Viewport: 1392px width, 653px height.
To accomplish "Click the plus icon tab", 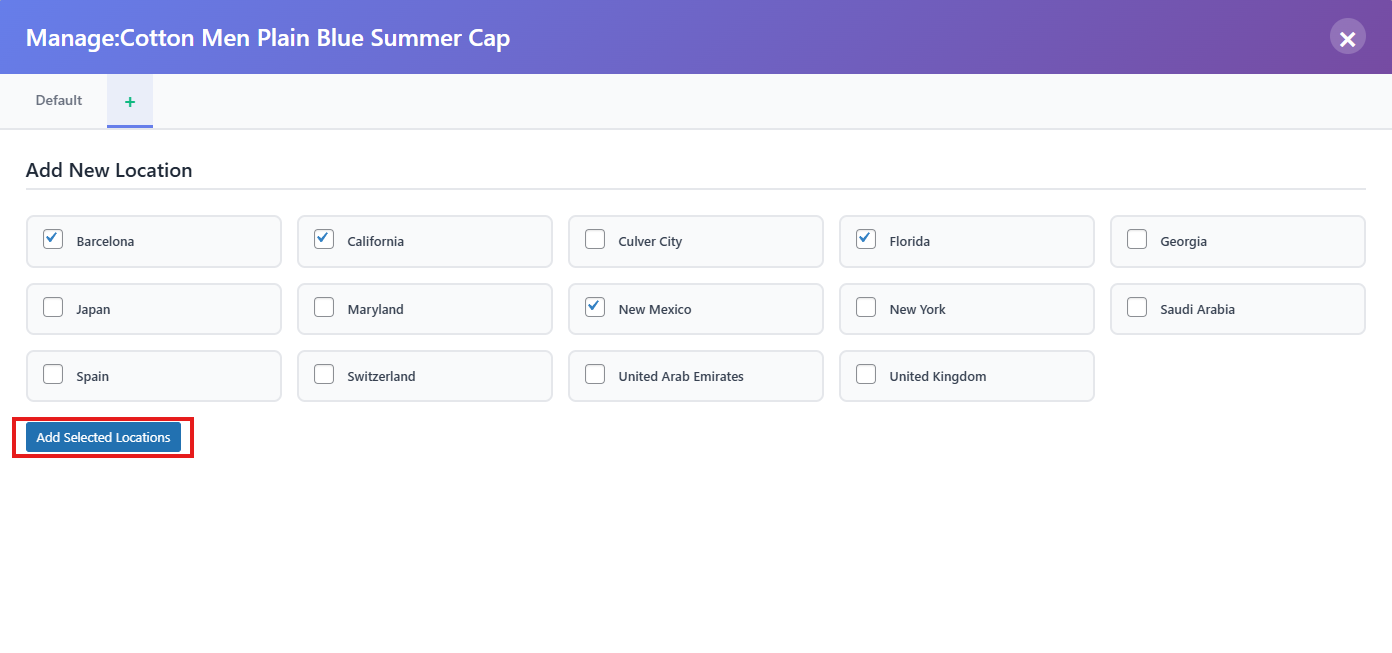I will pos(130,101).
